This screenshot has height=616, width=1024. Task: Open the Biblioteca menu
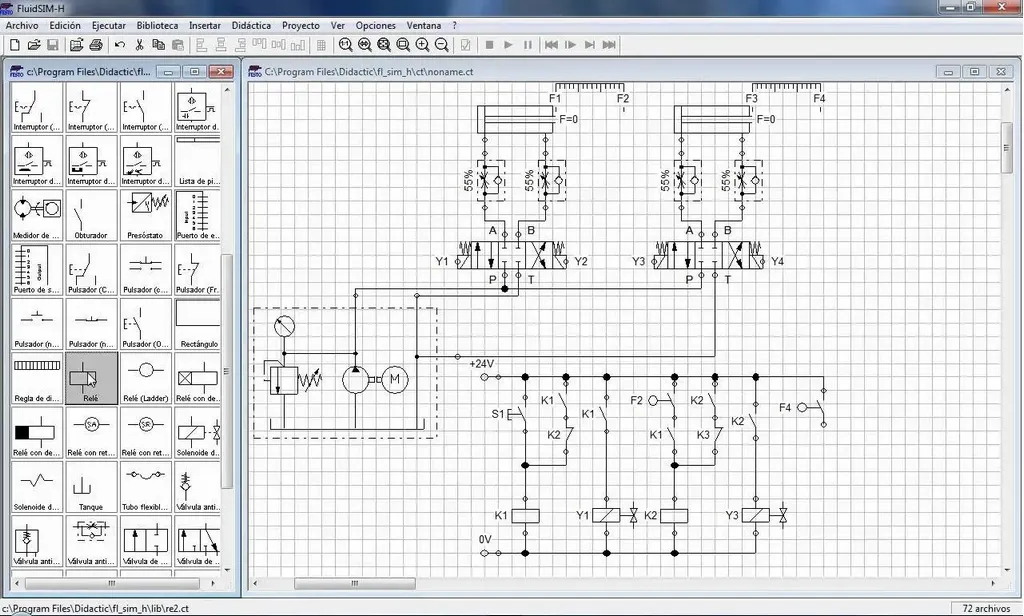(157, 25)
